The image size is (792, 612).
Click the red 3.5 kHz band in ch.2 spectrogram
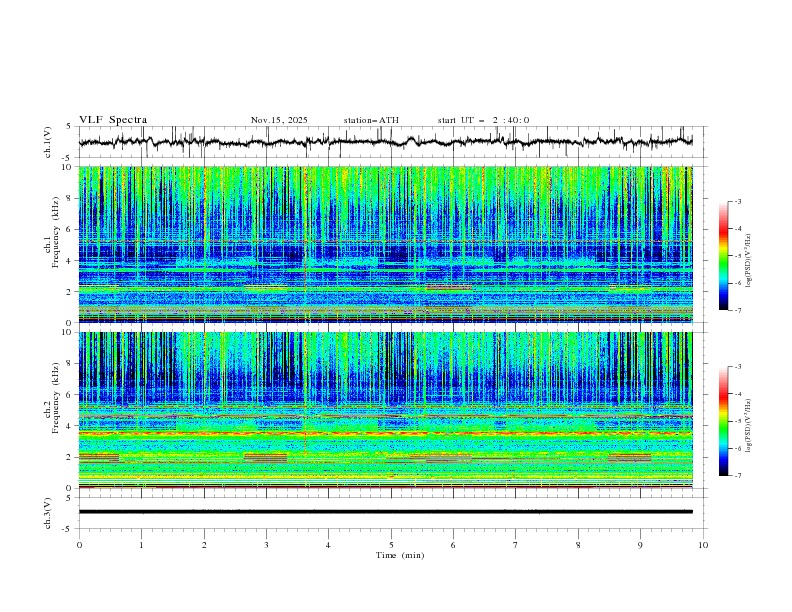click(385, 433)
